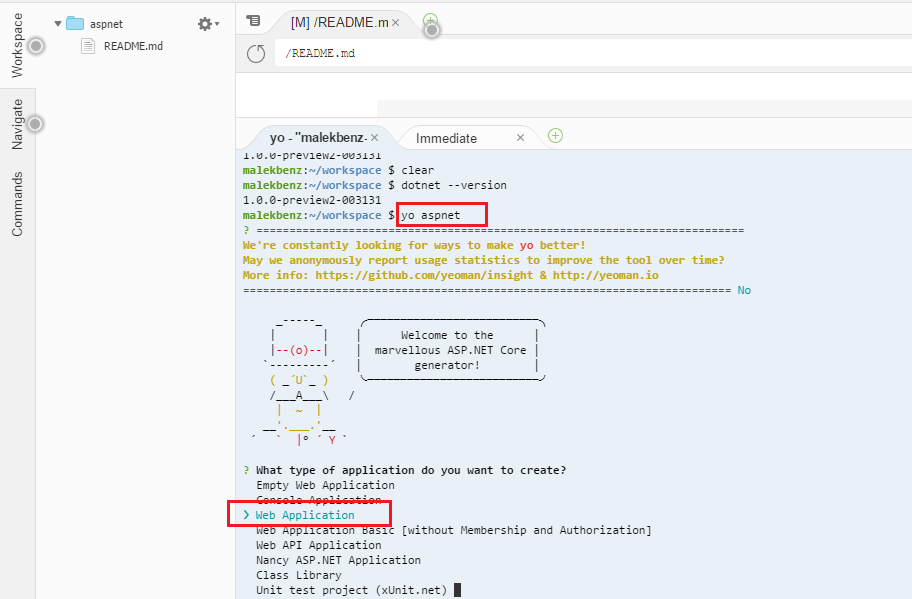Switch to the Immediate tab
The height and width of the screenshot is (599, 912).
(x=446, y=138)
